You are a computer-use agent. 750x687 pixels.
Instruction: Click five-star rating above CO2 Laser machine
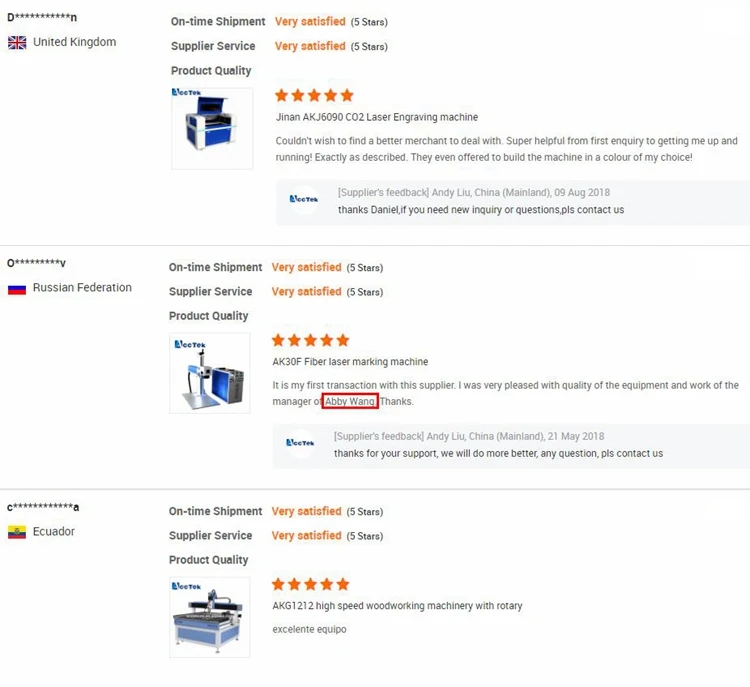(314, 96)
